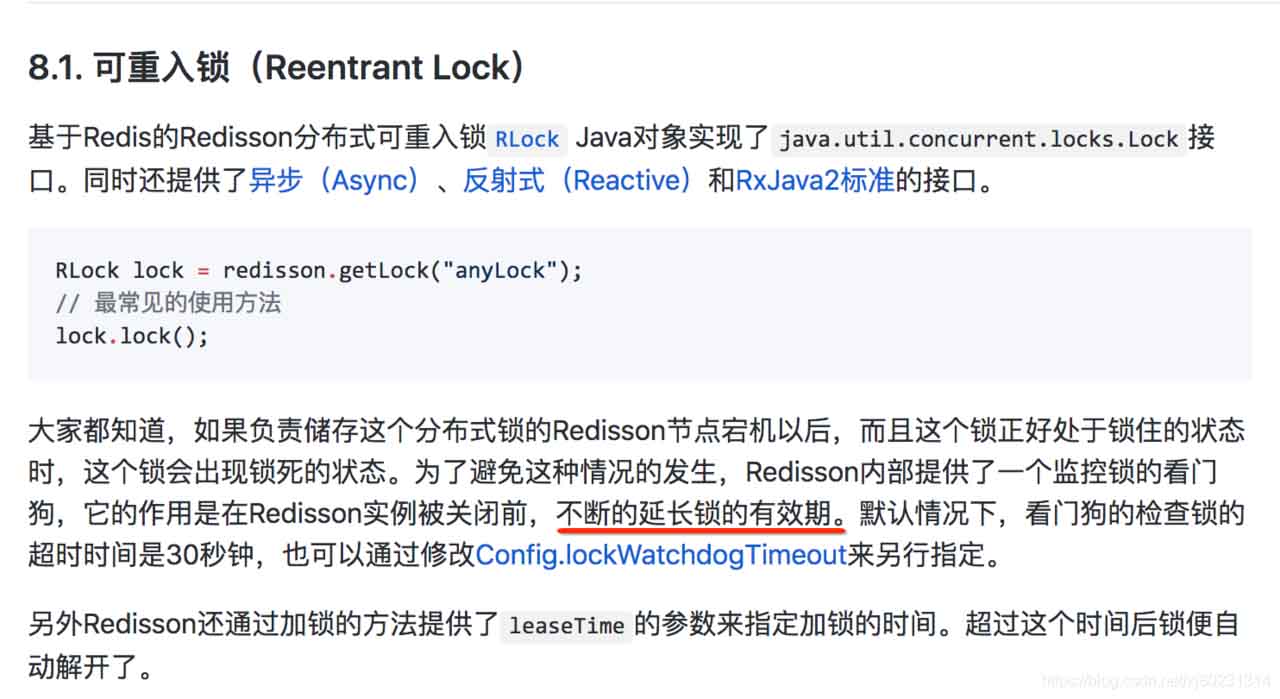The image size is (1280, 699).
Task: Open the 反射式（Reactive） link
Action: 577,182
